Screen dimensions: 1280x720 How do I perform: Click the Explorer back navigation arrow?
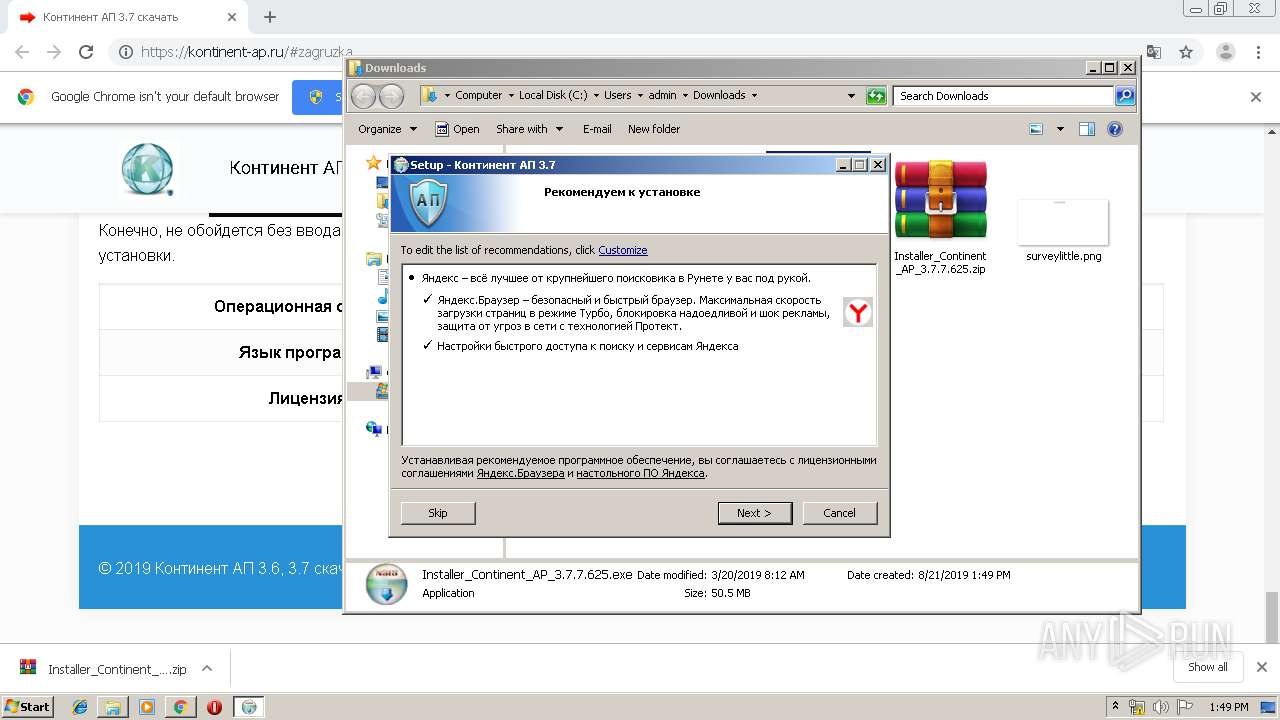pos(364,96)
